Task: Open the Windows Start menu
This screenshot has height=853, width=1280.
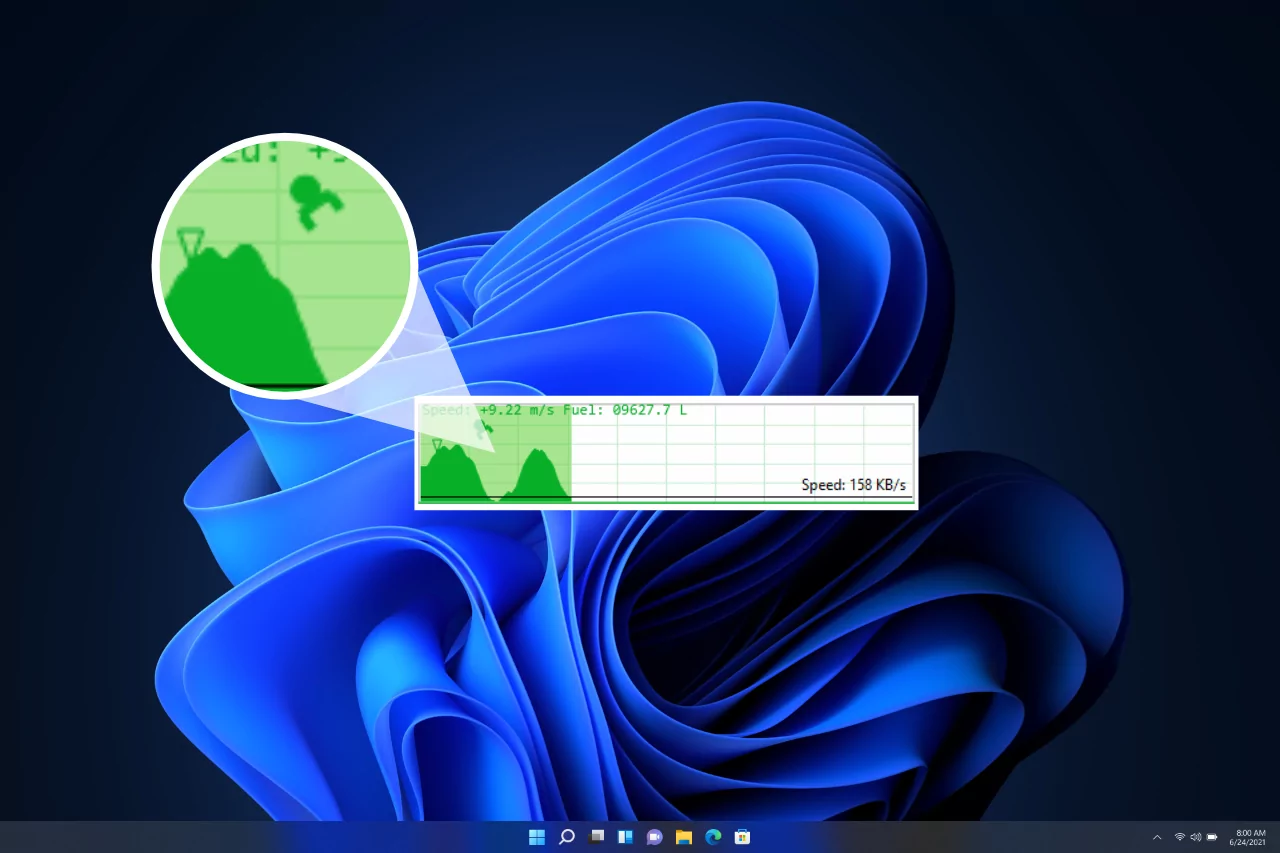Action: click(537, 836)
